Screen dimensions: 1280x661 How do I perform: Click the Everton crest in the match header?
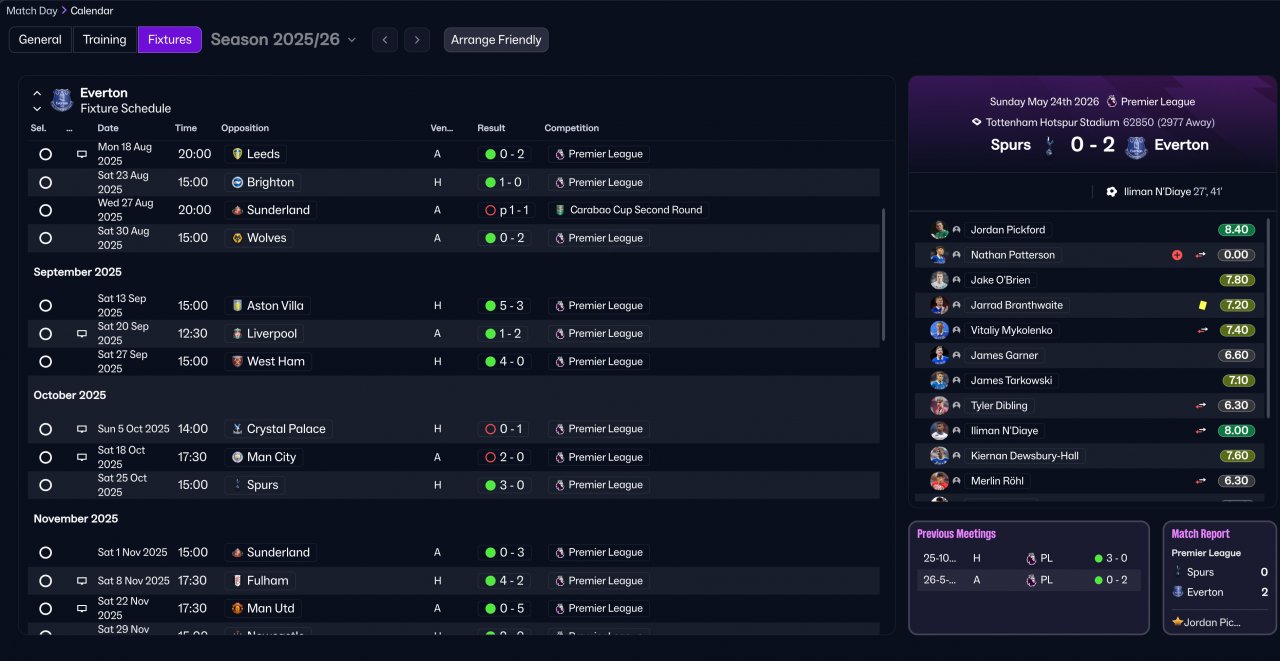(x=1135, y=147)
